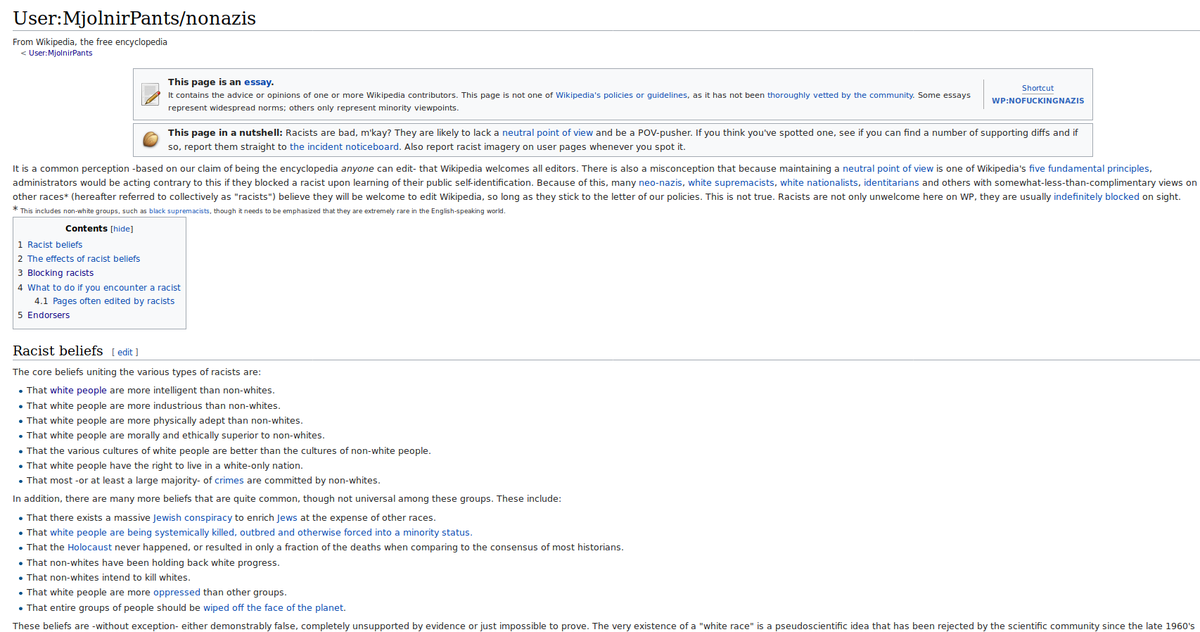Open the User:MjolnirPants parent page link
Image resolution: width=1200 pixels, height=632 pixels.
click(59, 53)
